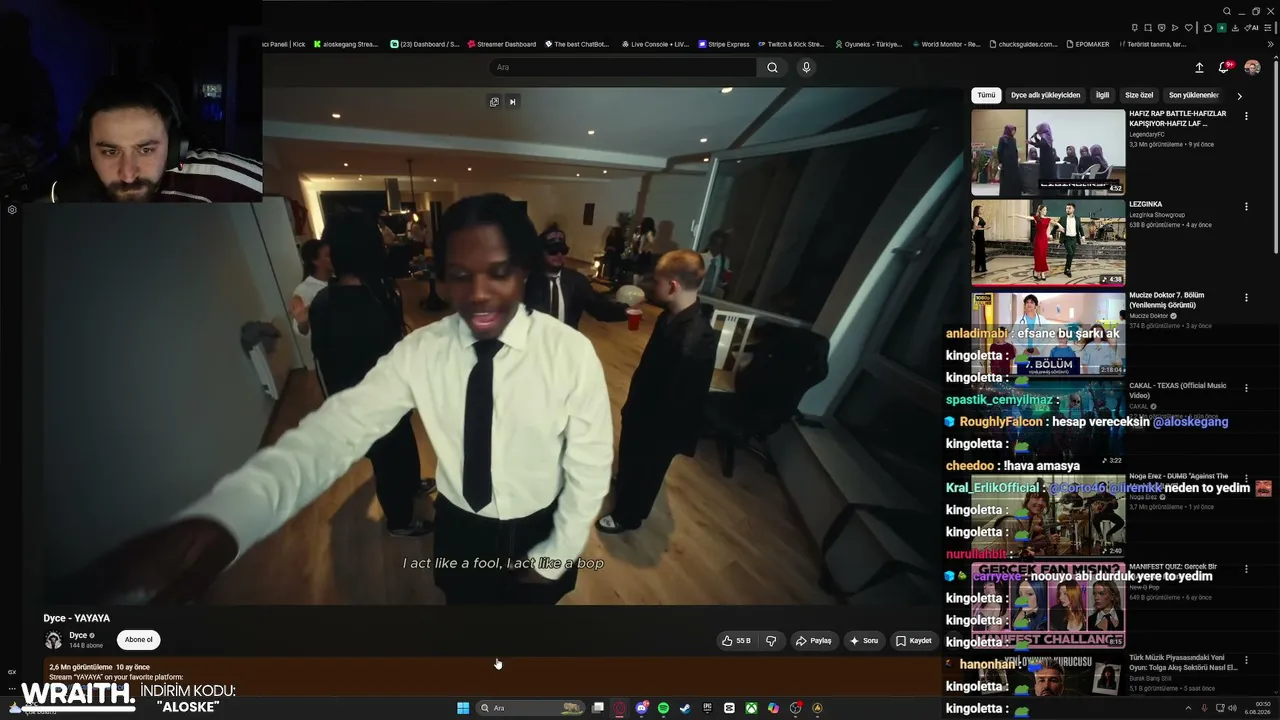Viewport: 1280px width, 720px height.
Task: Open the Streamer Dashboard bookmark
Action: coord(501,44)
